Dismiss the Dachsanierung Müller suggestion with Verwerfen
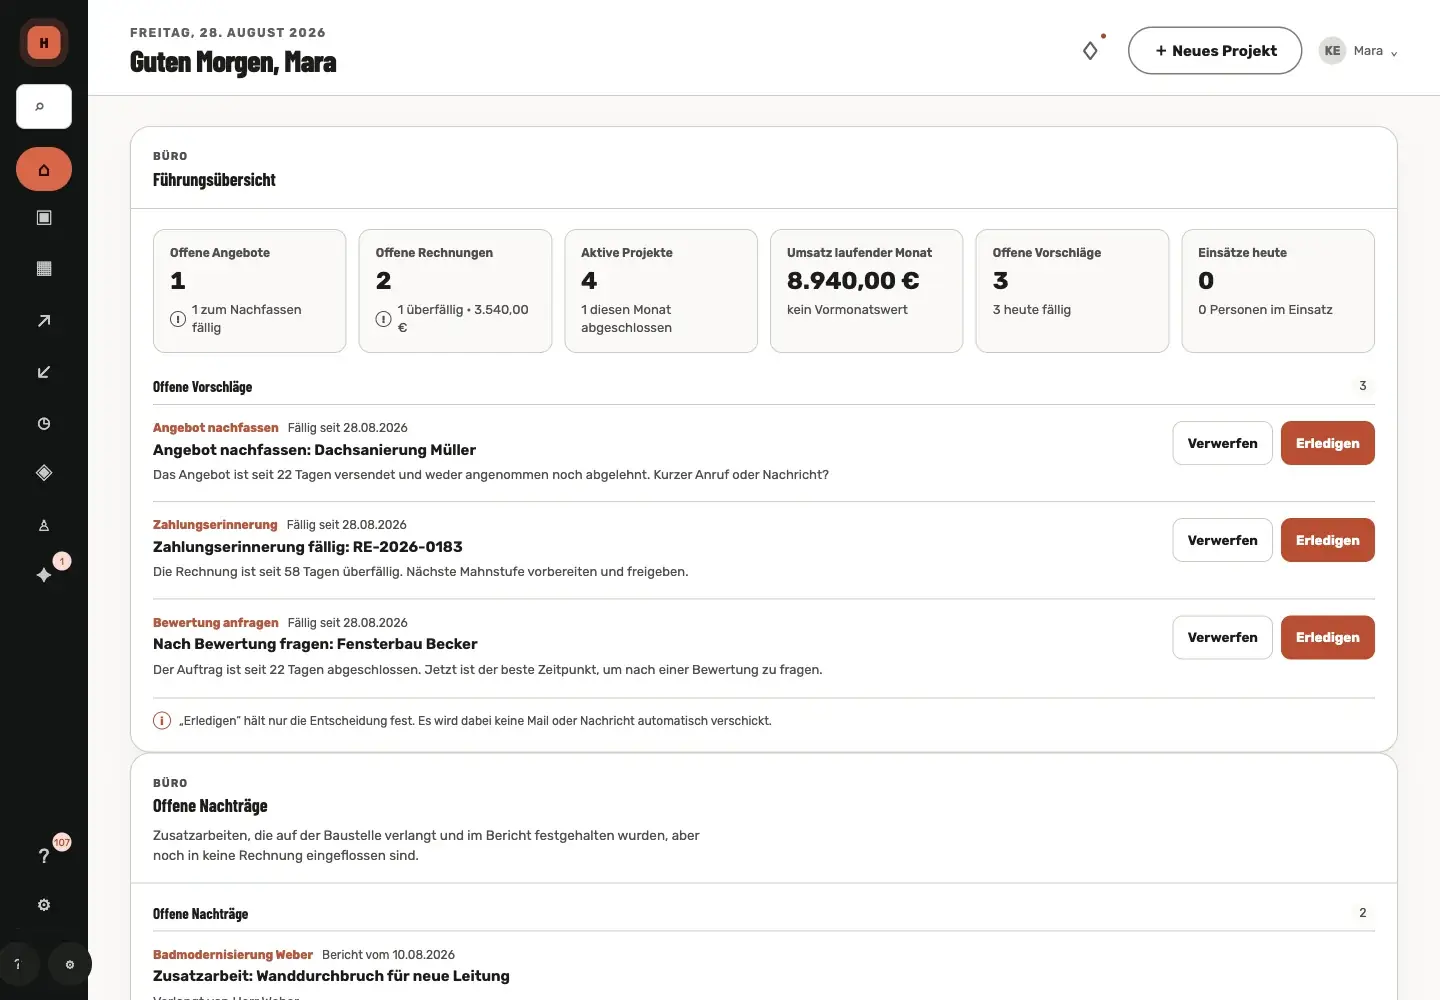 click(1222, 443)
